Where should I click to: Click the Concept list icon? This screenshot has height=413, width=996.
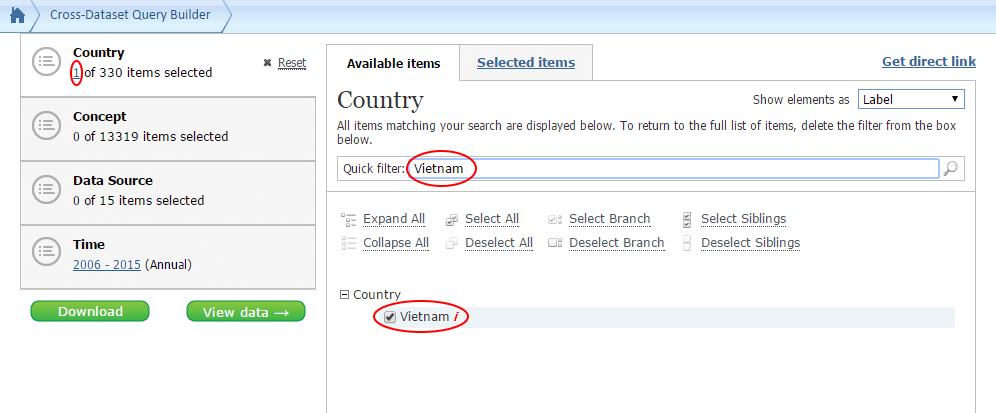click(x=46, y=126)
